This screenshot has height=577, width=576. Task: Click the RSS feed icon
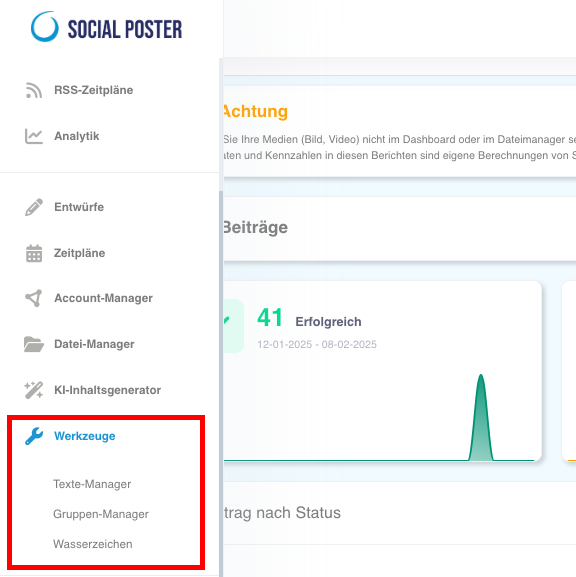[x=34, y=90]
